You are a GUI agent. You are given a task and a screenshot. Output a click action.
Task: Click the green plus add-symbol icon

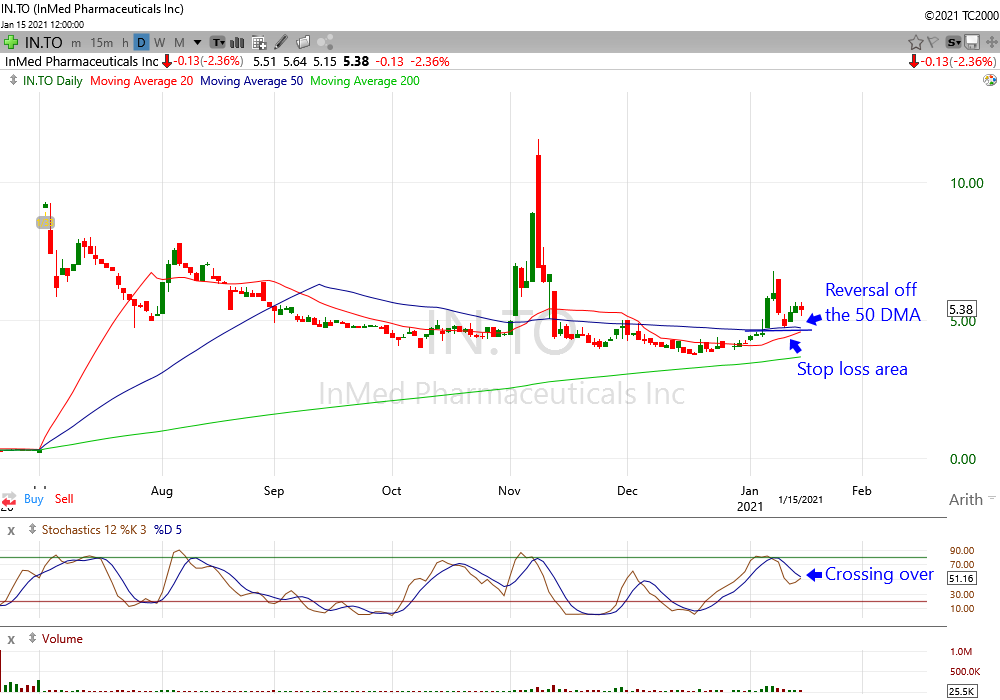click(x=10, y=43)
